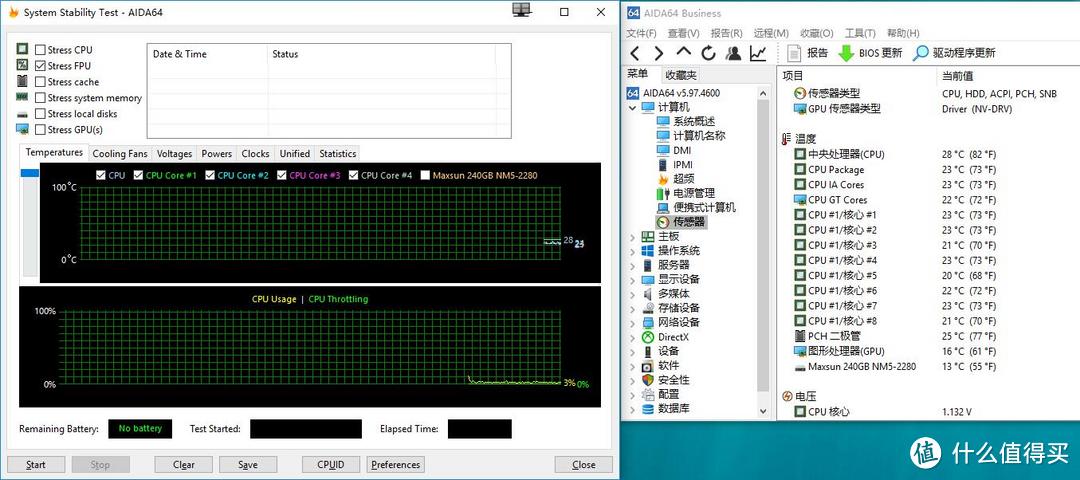Expand the 网络设备 tree node
Screen dimensions: 1080x480
point(632,322)
